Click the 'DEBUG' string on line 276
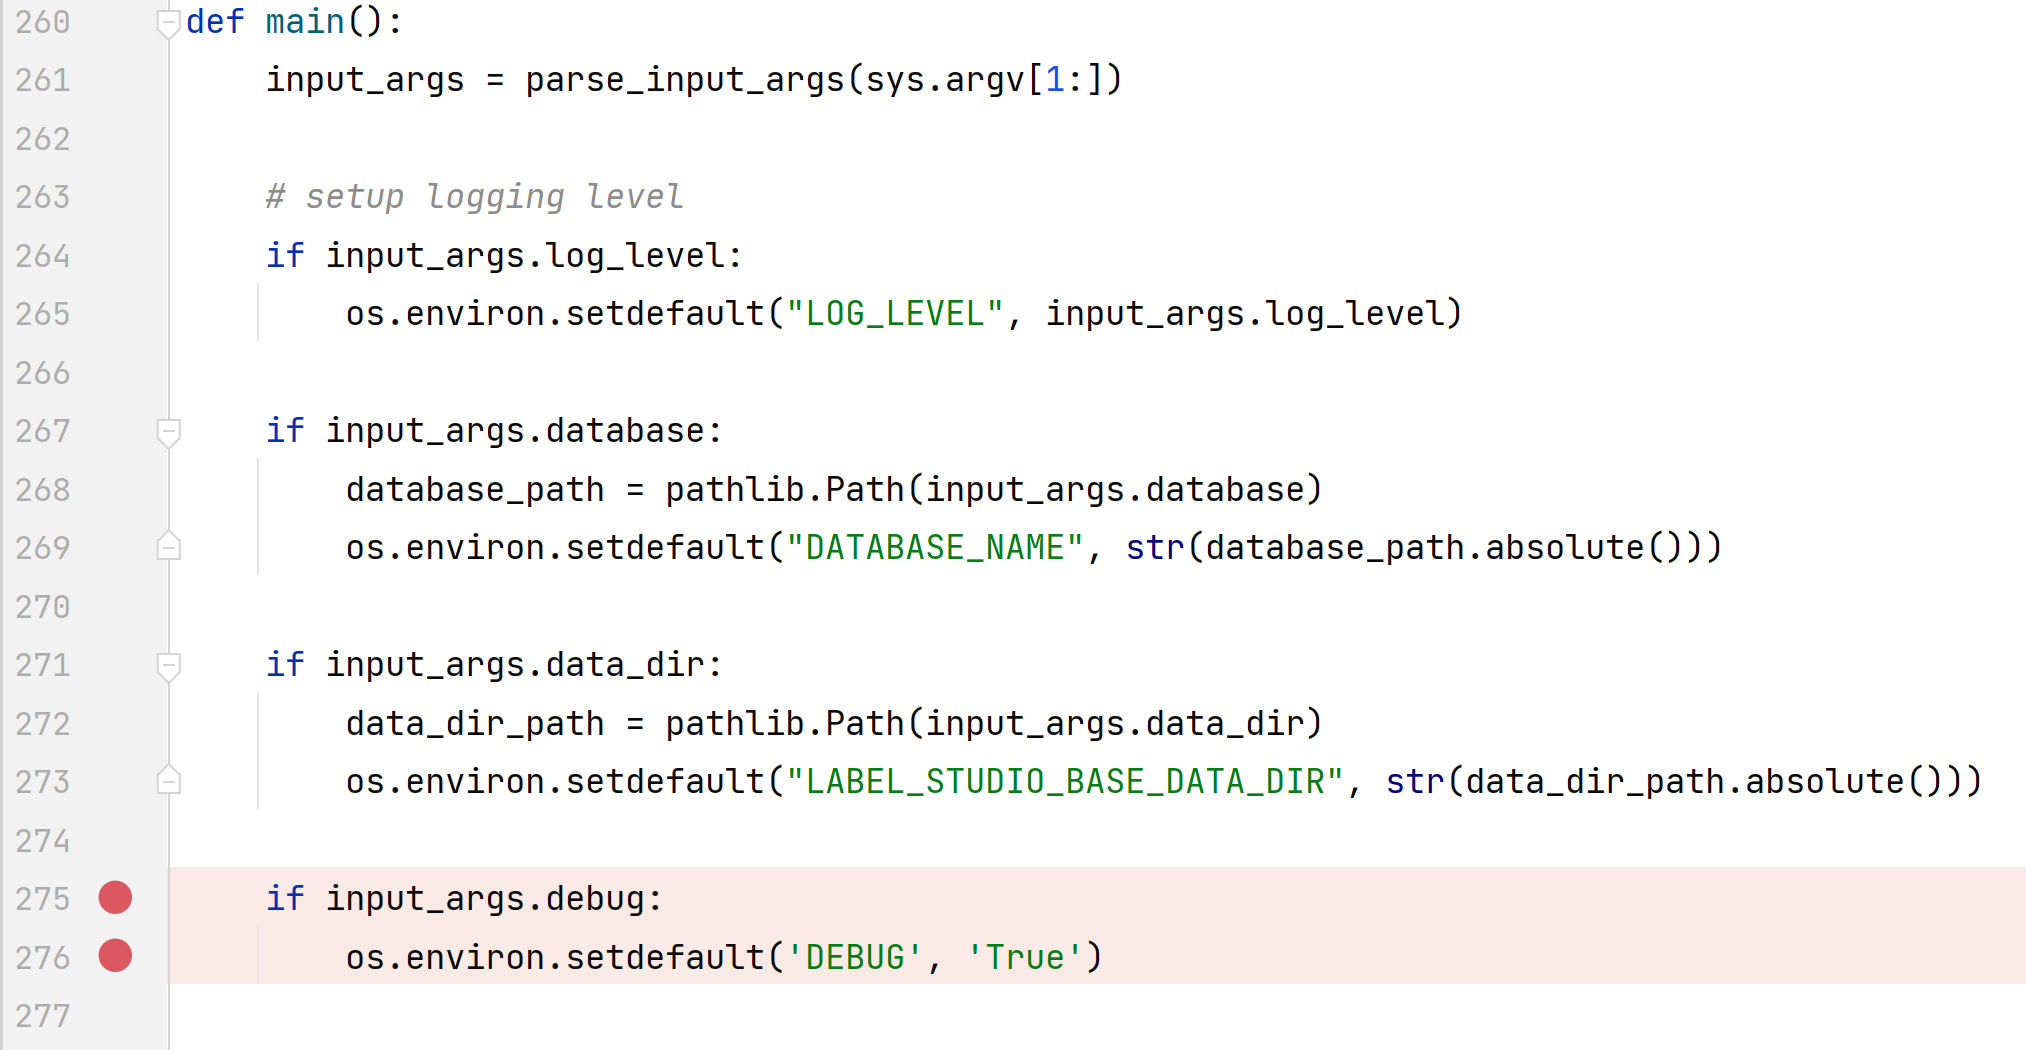Viewport: 2026px width, 1050px height. coord(855,958)
